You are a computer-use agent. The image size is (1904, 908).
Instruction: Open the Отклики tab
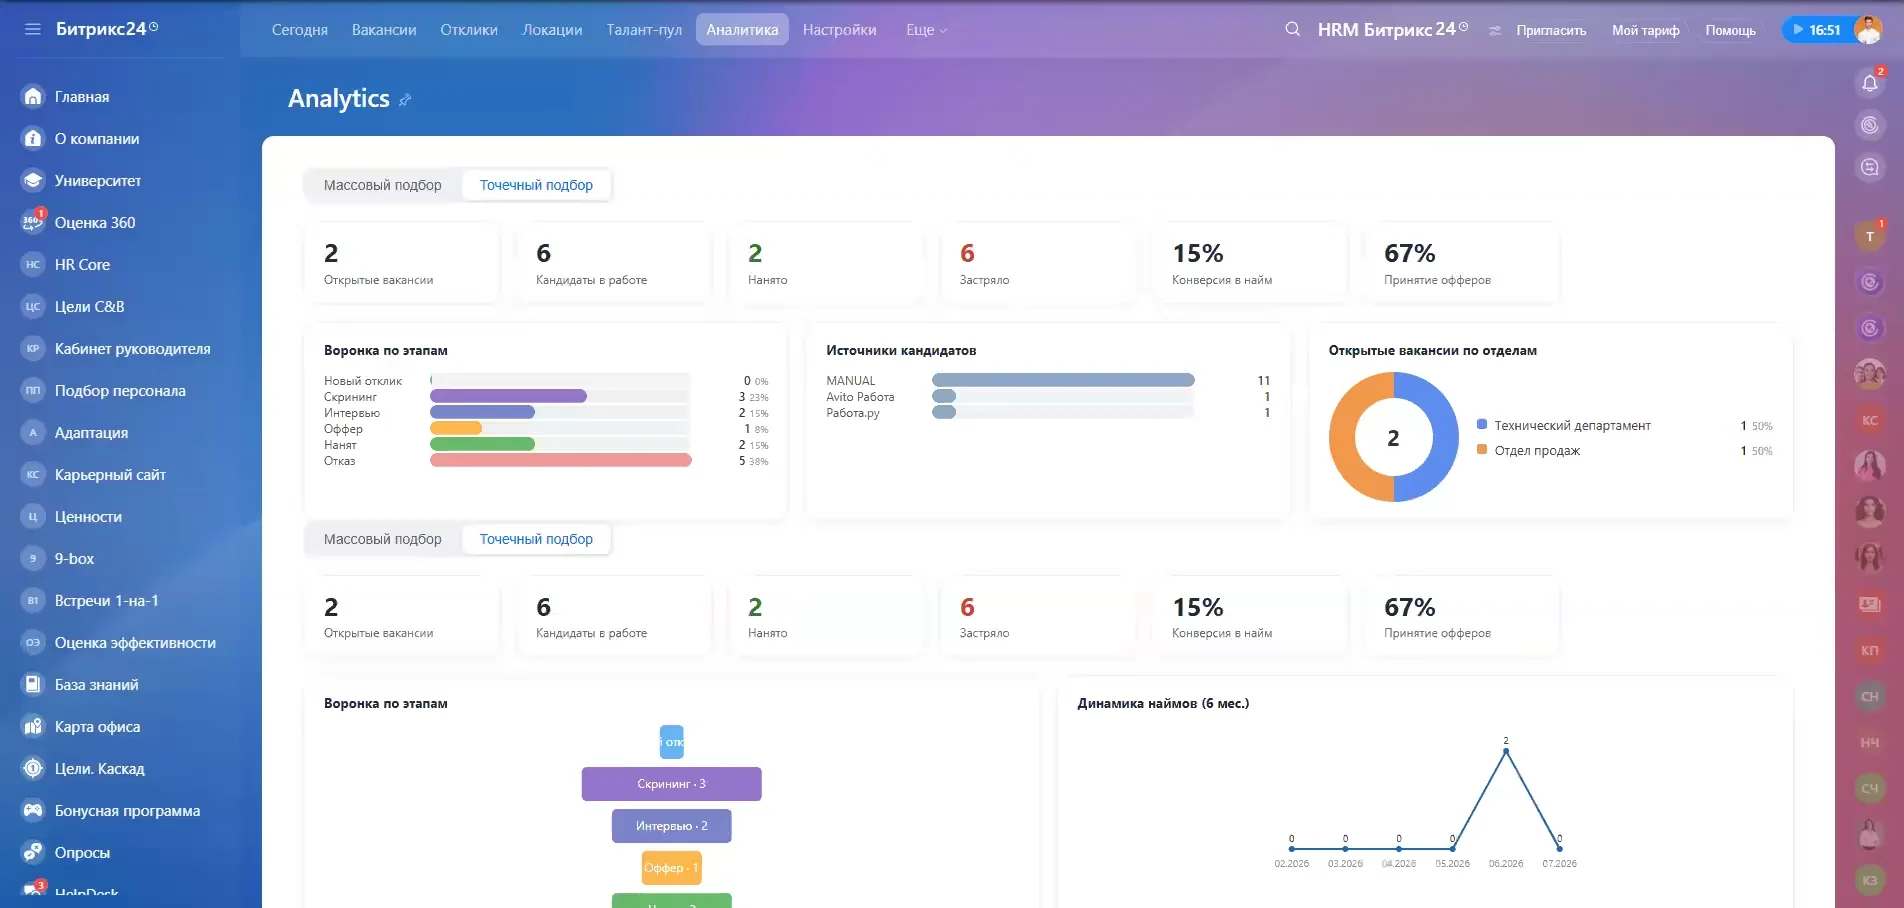[469, 30]
